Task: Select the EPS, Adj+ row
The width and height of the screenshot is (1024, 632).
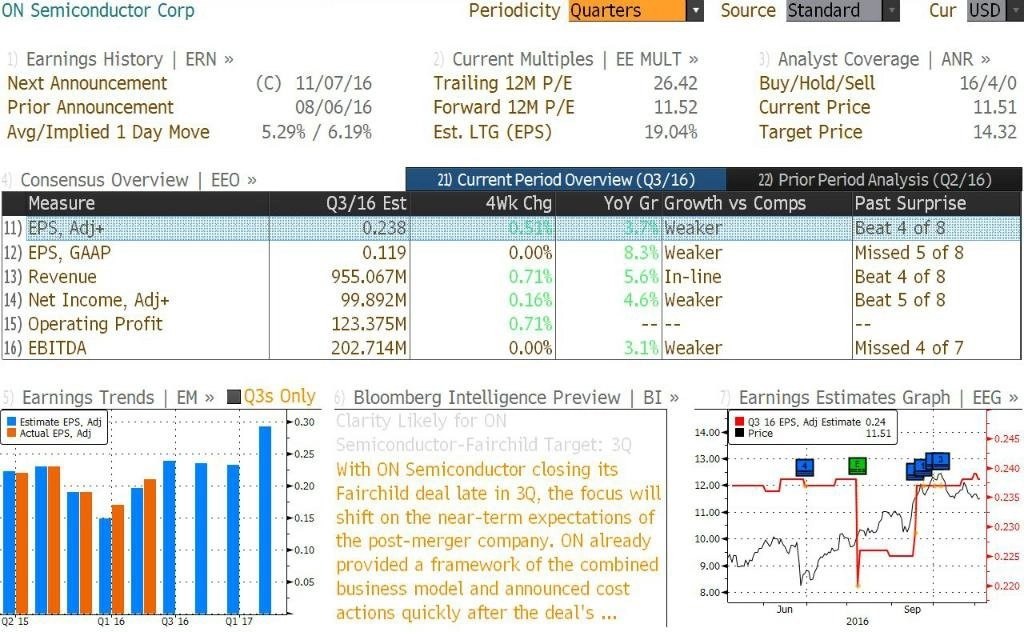Action: (x=511, y=229)
